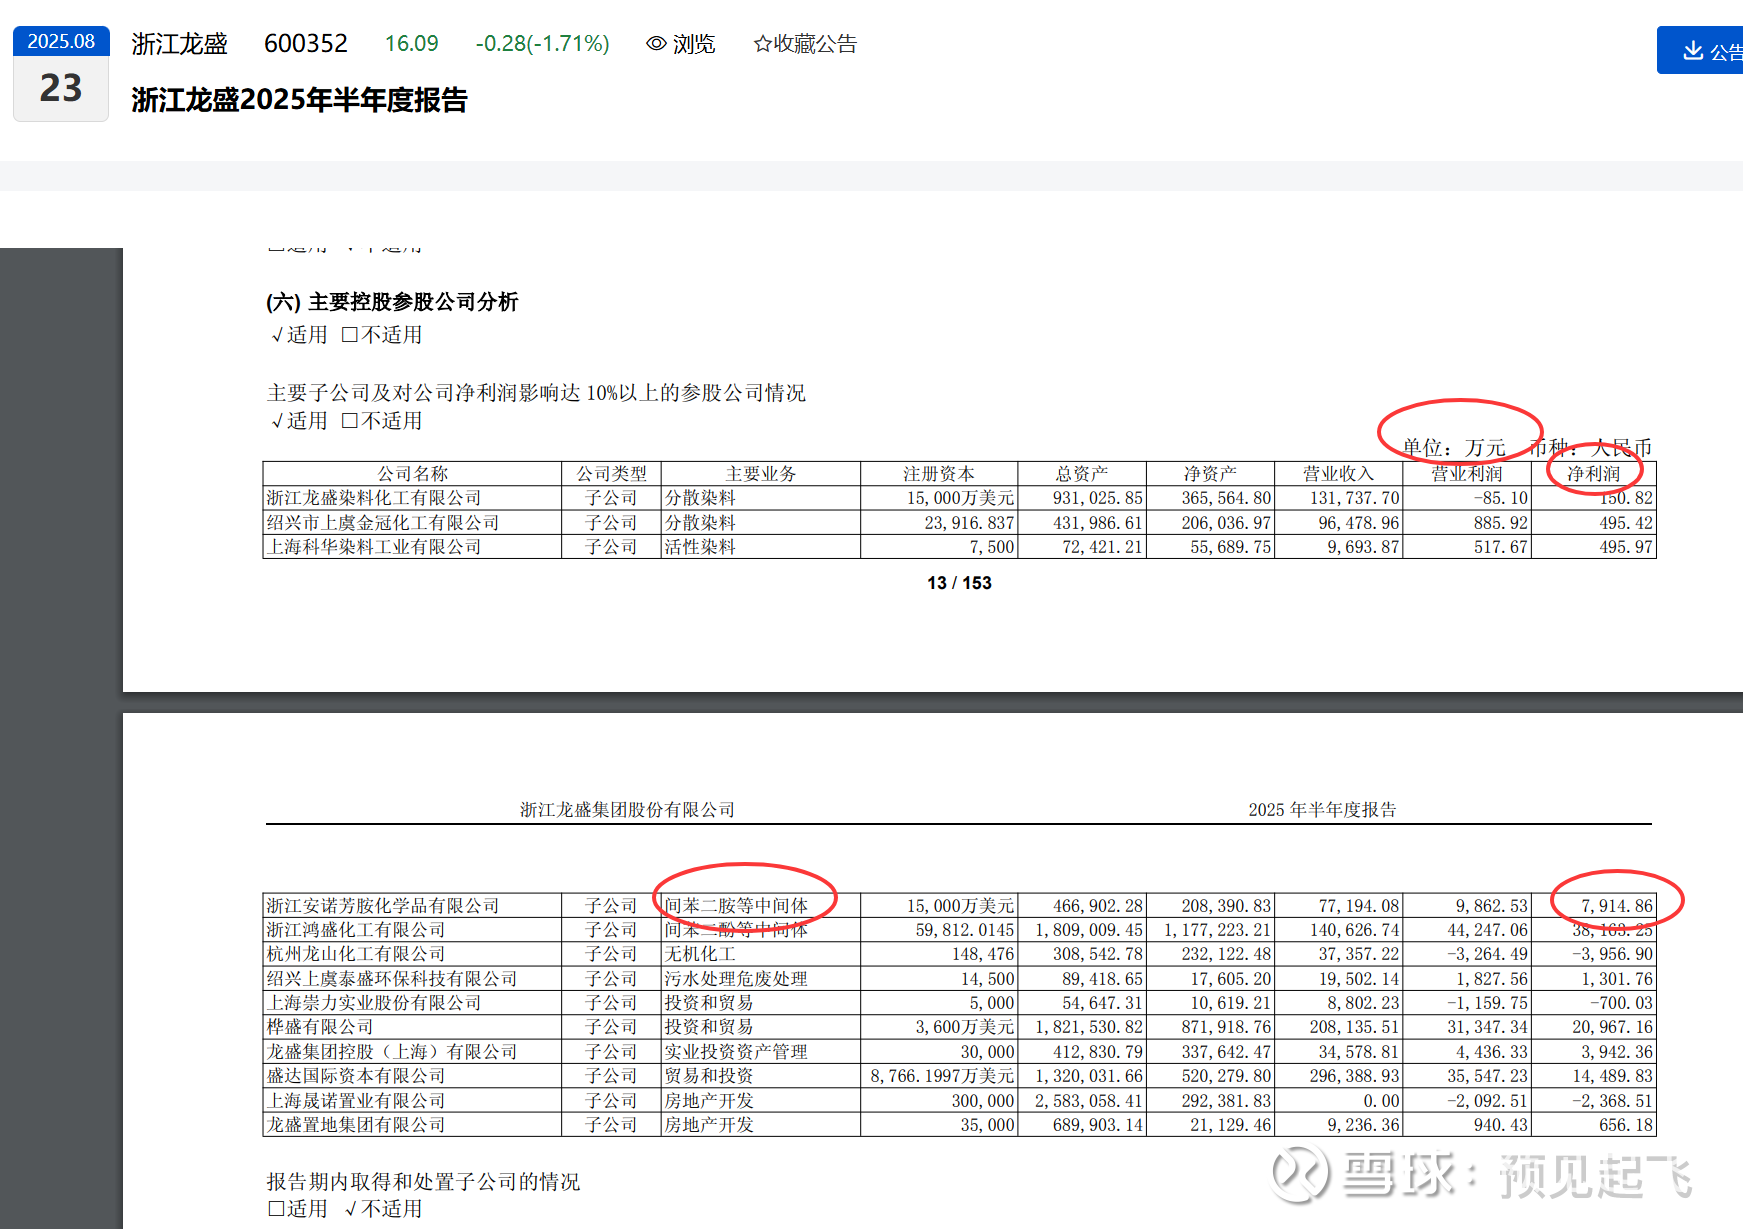This screenshot has width=1743, height=1229.
Task: Select the row name 上海科华染料工业有限公司
Action: point(374,547)
